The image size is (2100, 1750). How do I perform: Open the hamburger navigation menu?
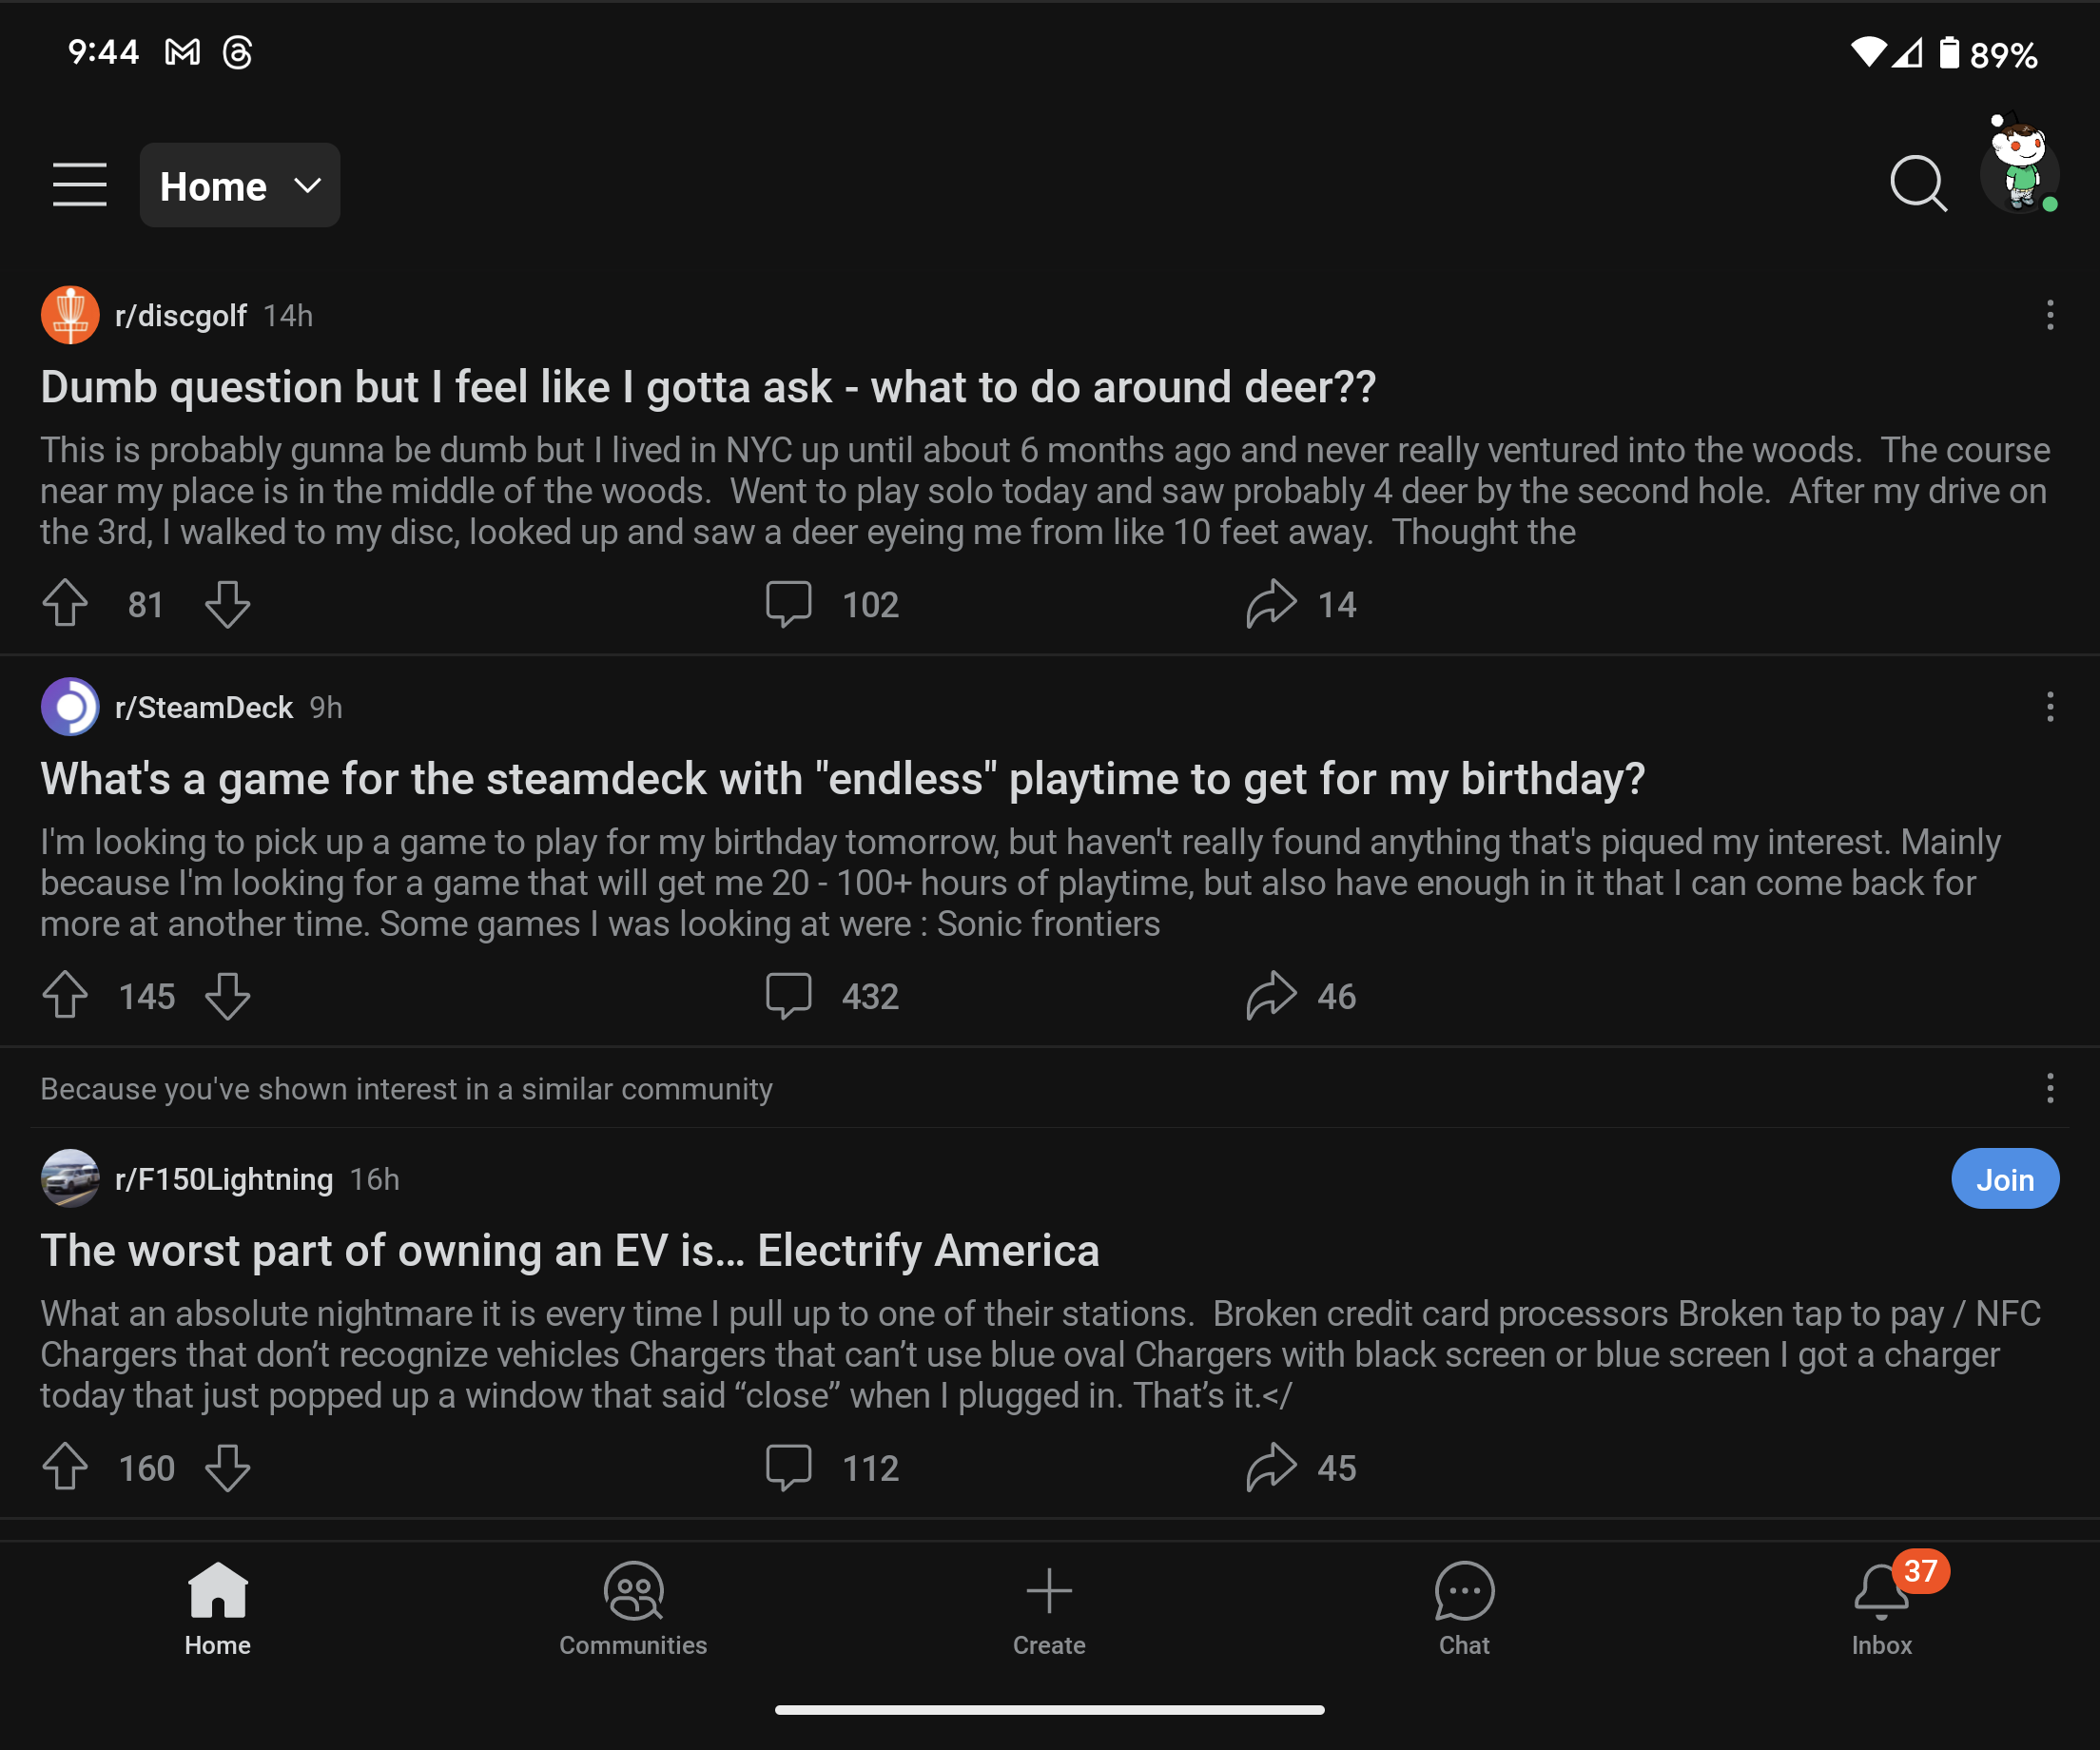pyautogui.click(x=79, y=185)
